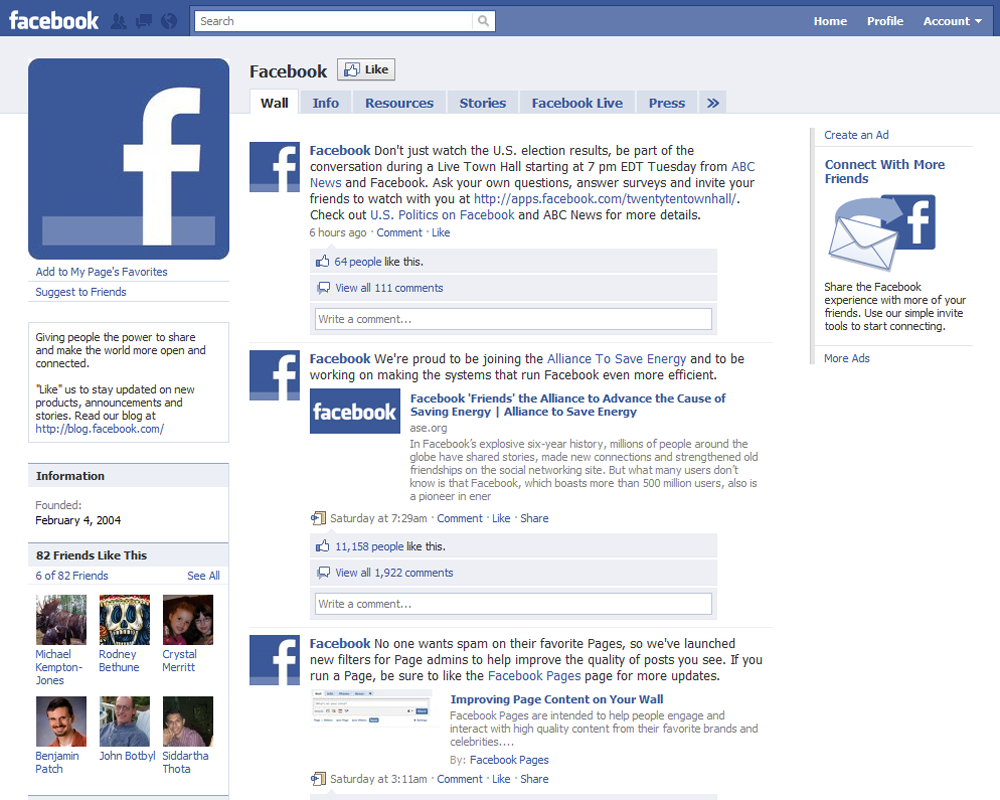Click Like under the 6 hours ago post
The width and height of the screenshot is (1000, 800).
(441, 233)
